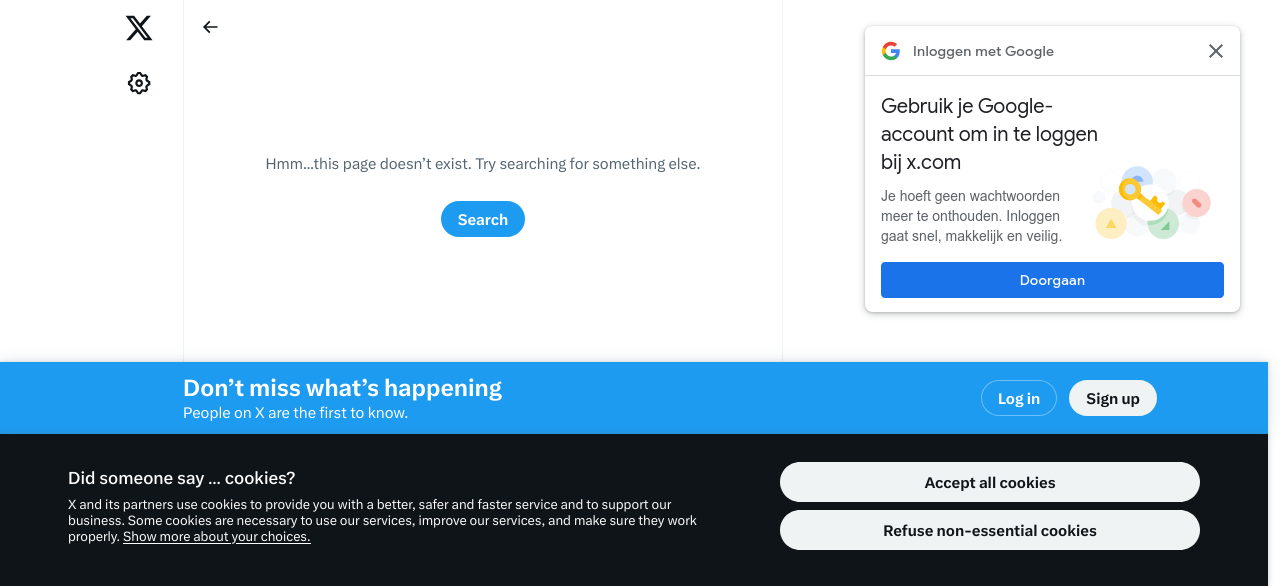
Task: Click the blue Search button
Action: pyautogui.click(x=483, y=219)
